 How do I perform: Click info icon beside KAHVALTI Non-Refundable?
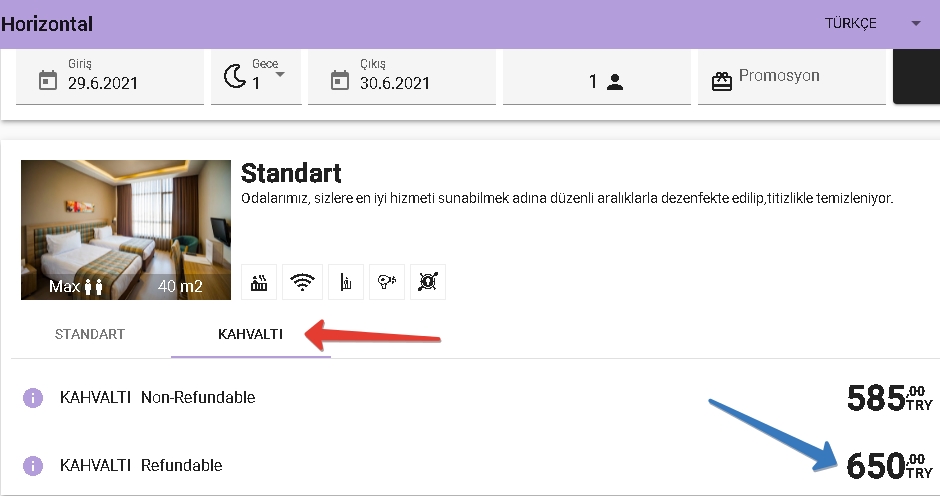(33, 398)
